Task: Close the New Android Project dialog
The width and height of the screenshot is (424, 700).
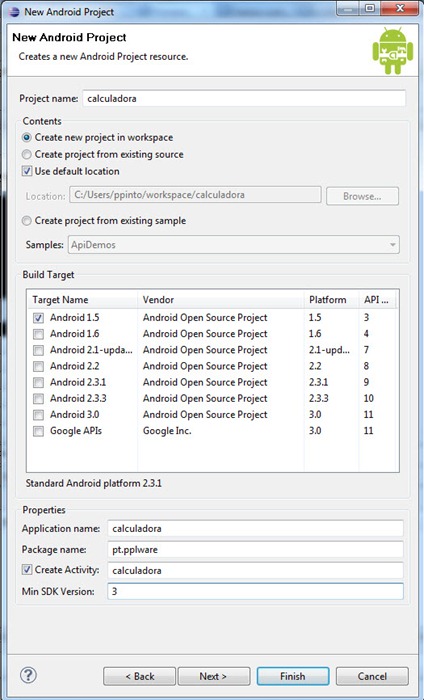Action: coord(400,8)
